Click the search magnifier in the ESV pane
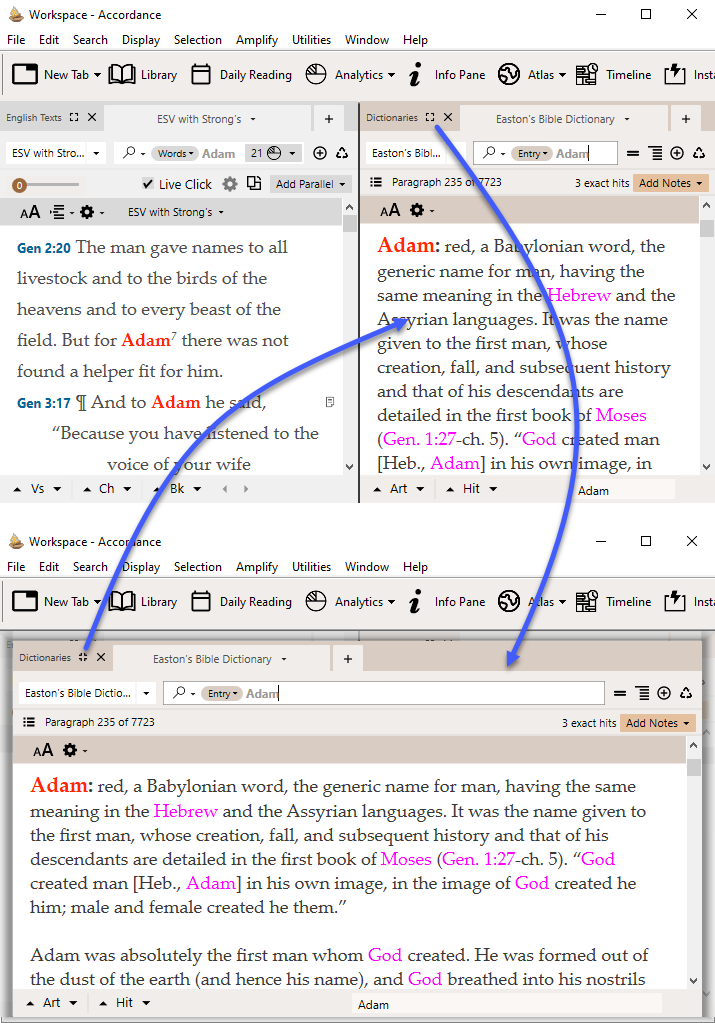 click(129, 153)
